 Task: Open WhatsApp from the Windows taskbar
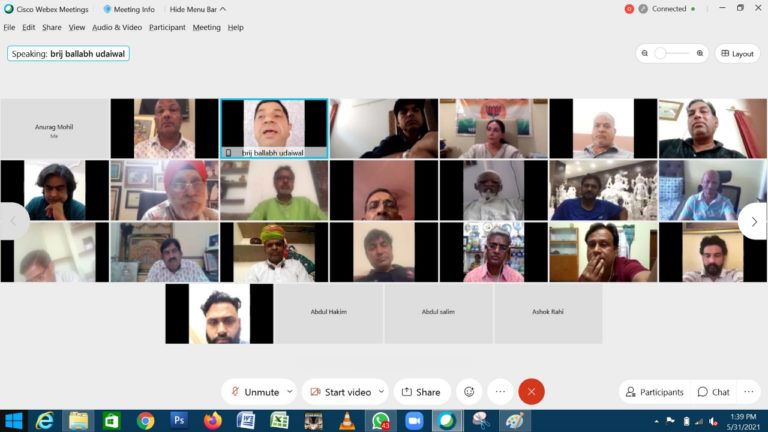pyautogui.click(x=380, y=421)
